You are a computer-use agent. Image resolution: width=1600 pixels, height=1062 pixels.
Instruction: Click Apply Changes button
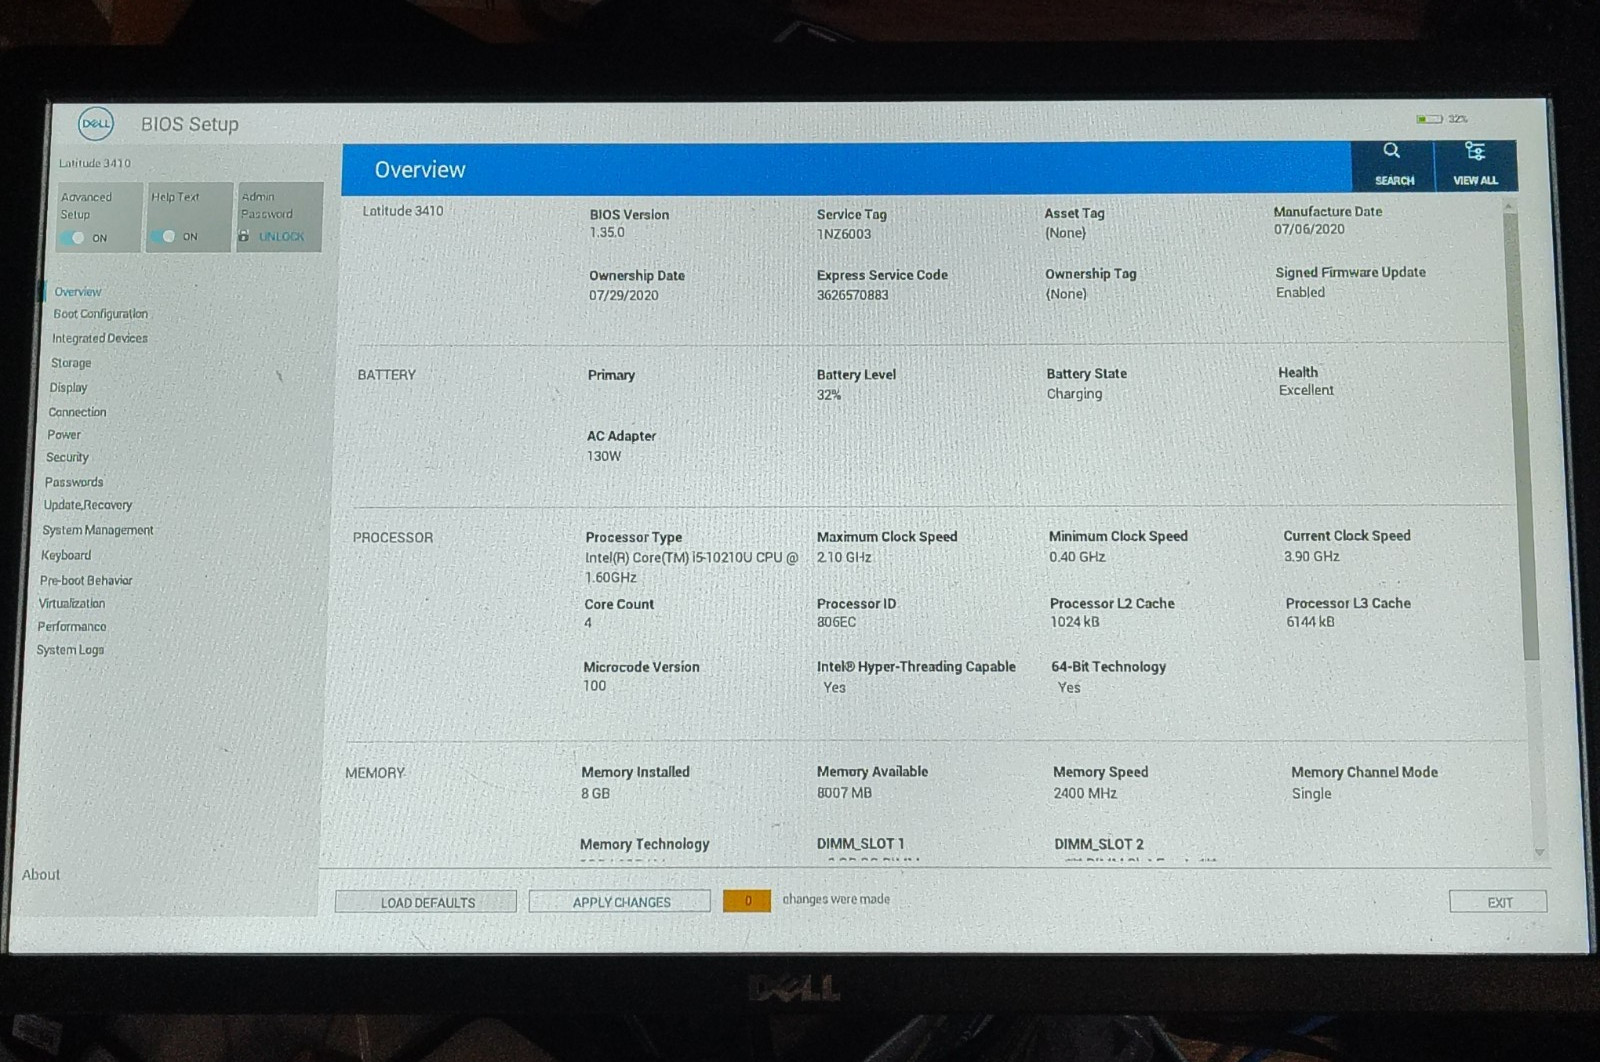[x=620, y=901]
